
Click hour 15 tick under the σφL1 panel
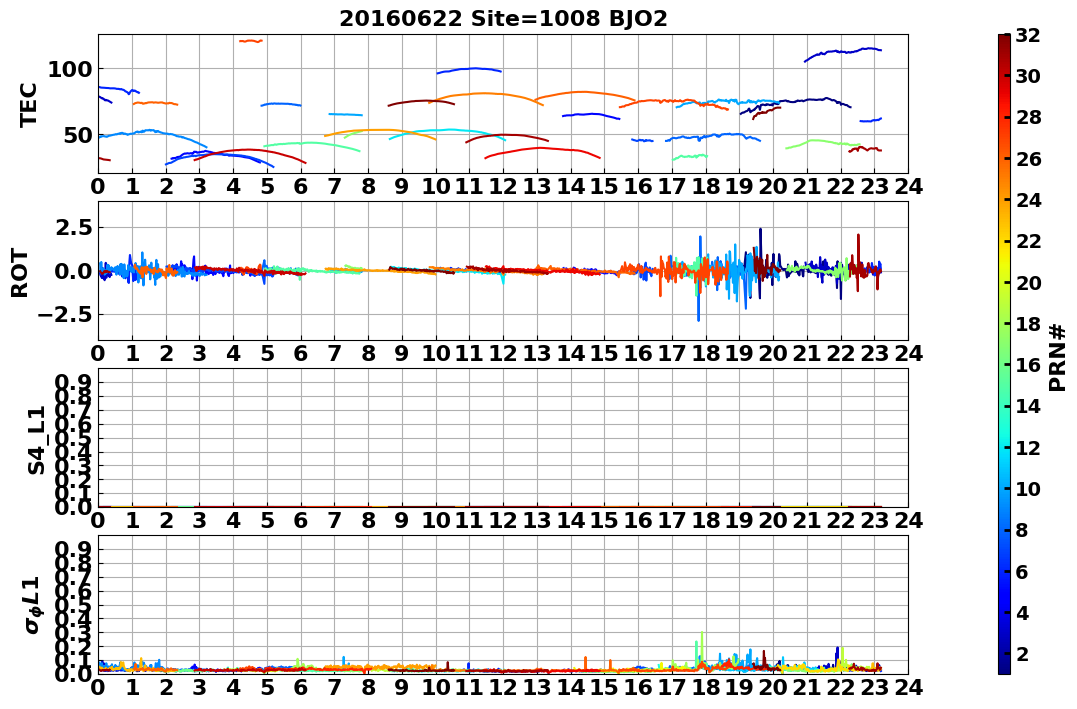pyautogui.click(x=604, y=687)
